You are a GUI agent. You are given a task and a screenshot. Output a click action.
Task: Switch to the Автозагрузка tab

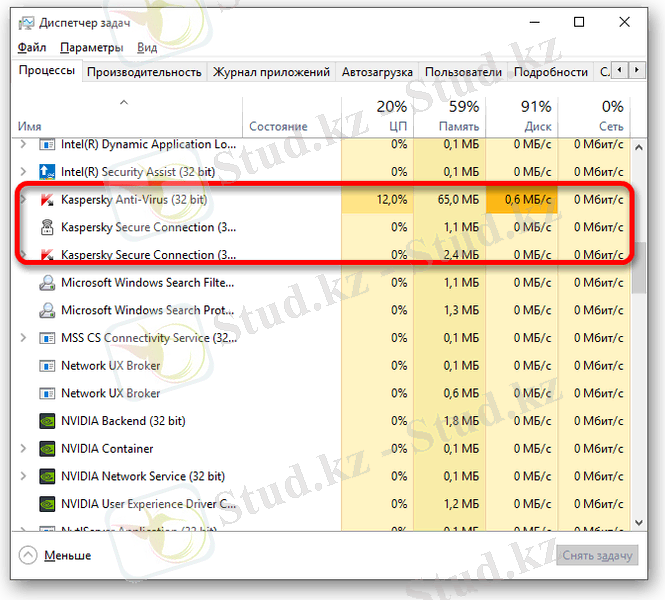pyautogui.click(x=377, y=72)
